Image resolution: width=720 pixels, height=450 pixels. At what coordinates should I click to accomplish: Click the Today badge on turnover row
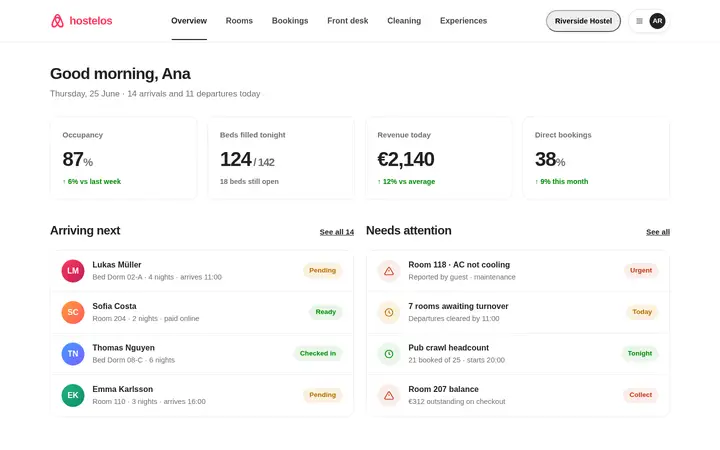(x=642, y=312)
